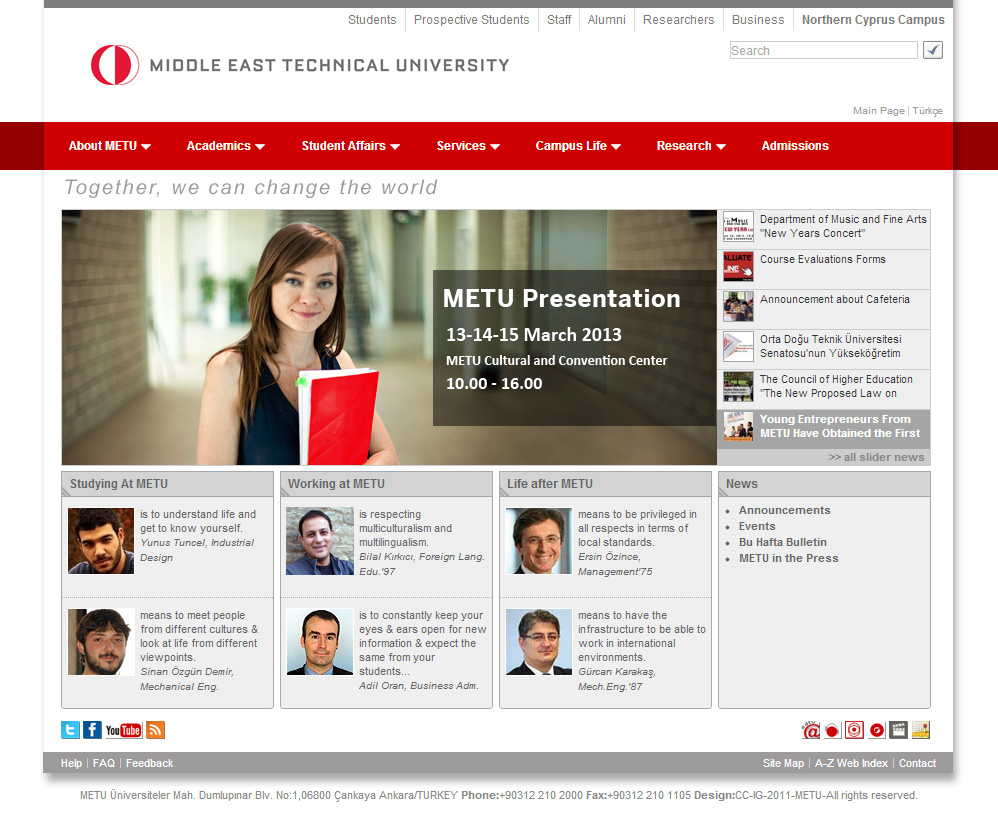The image size is (998, 828).
Task: Open Orta Doğu Teknik Üniversitesi Senatosu news
Action: (831, 346)
